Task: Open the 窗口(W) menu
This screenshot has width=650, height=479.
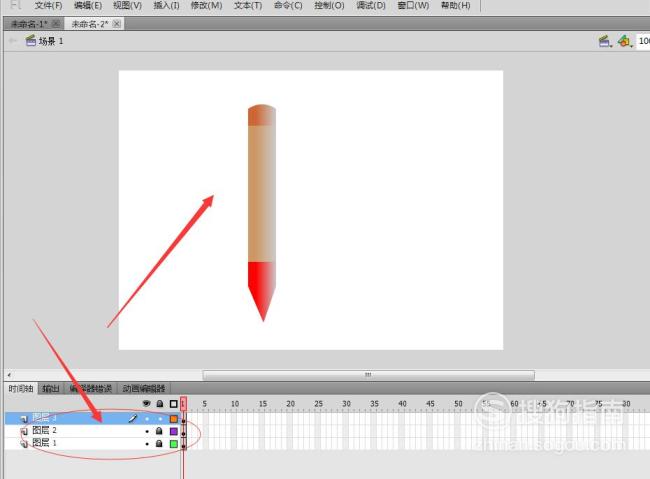Action: (413, 6)
